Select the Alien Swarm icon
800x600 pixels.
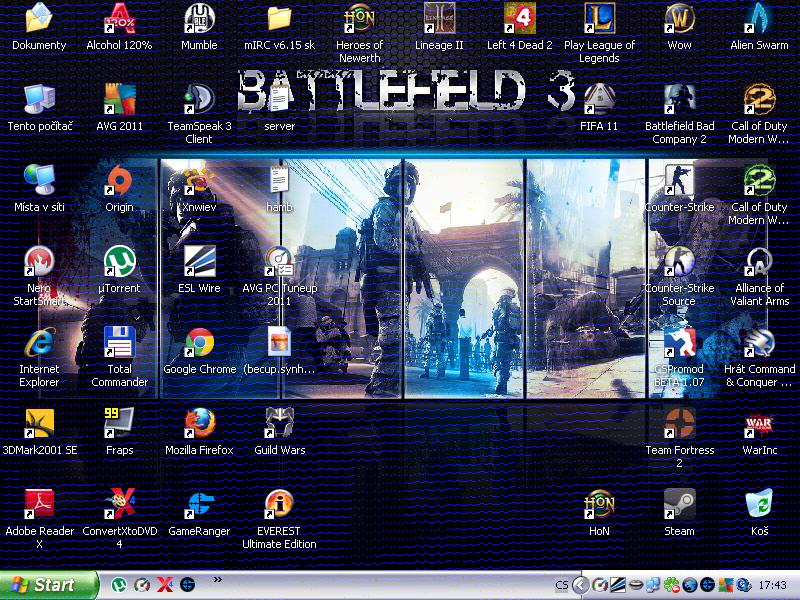click(x=759, y=19)
